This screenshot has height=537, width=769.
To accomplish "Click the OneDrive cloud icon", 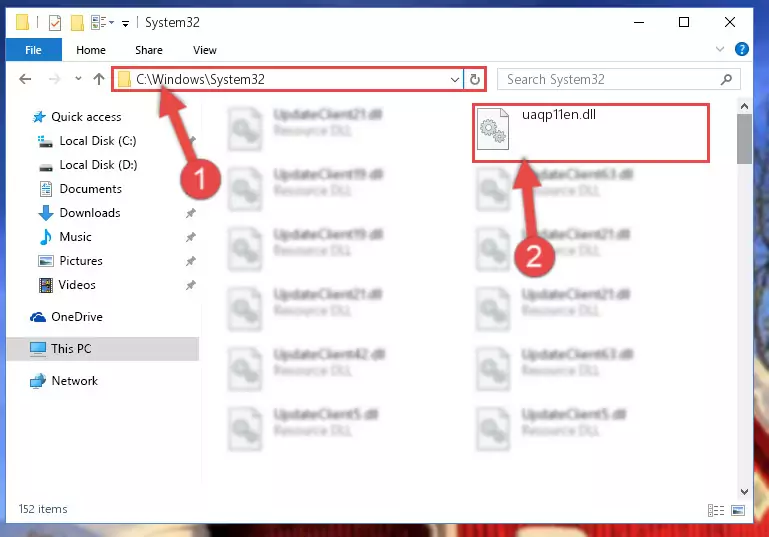I will tap(38, 317).
